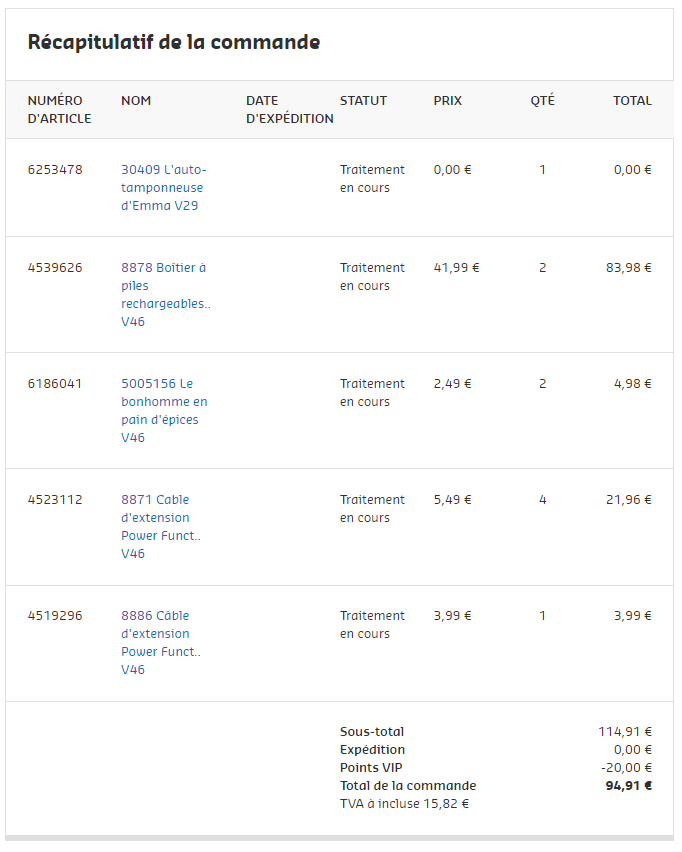Click the Prix column header

447,100
